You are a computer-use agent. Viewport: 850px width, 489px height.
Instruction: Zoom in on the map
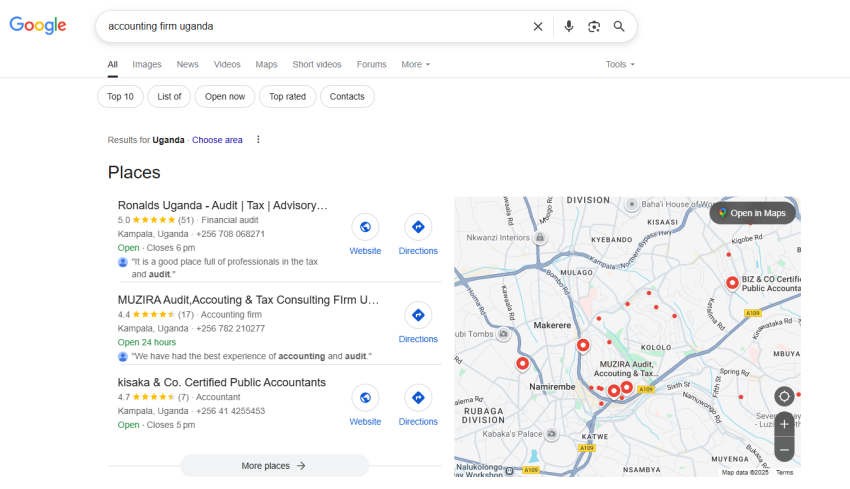(784, 424)
